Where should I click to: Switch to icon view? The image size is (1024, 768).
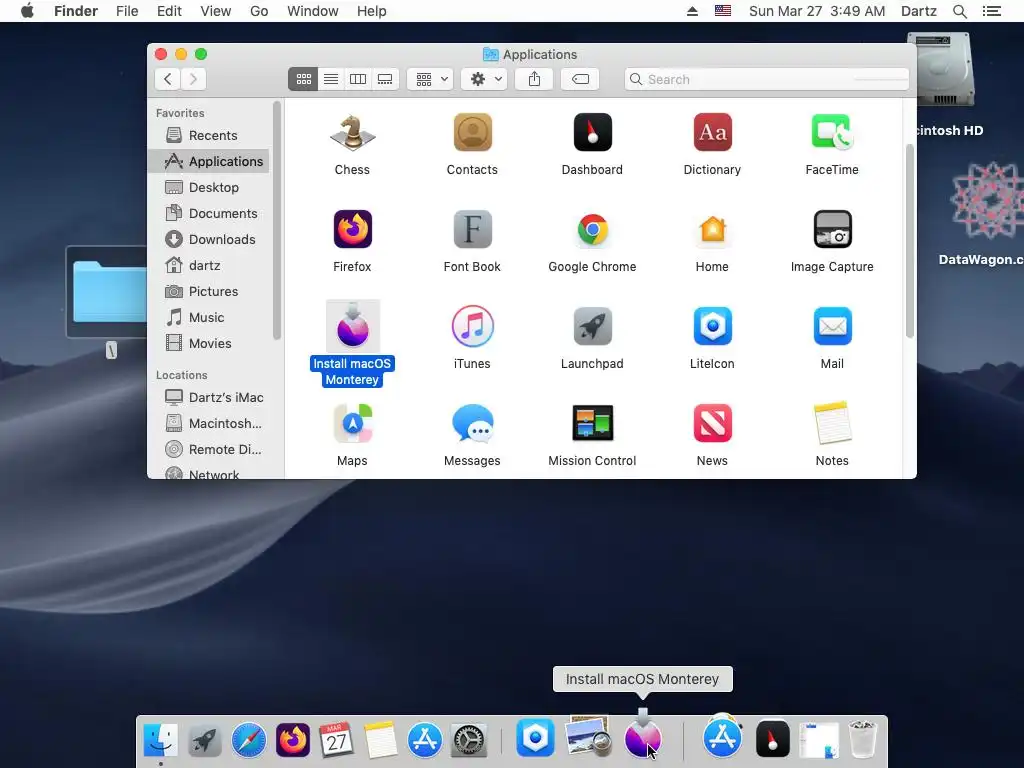point(303,79)
